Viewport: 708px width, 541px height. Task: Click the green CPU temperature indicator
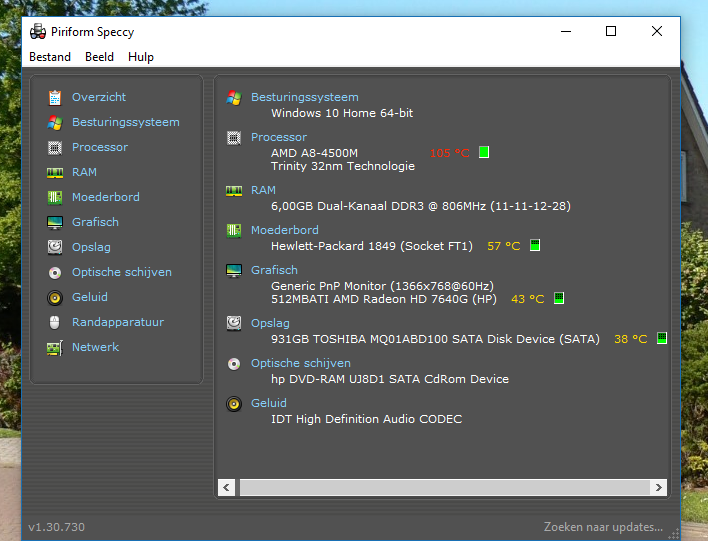coord(484,152)
